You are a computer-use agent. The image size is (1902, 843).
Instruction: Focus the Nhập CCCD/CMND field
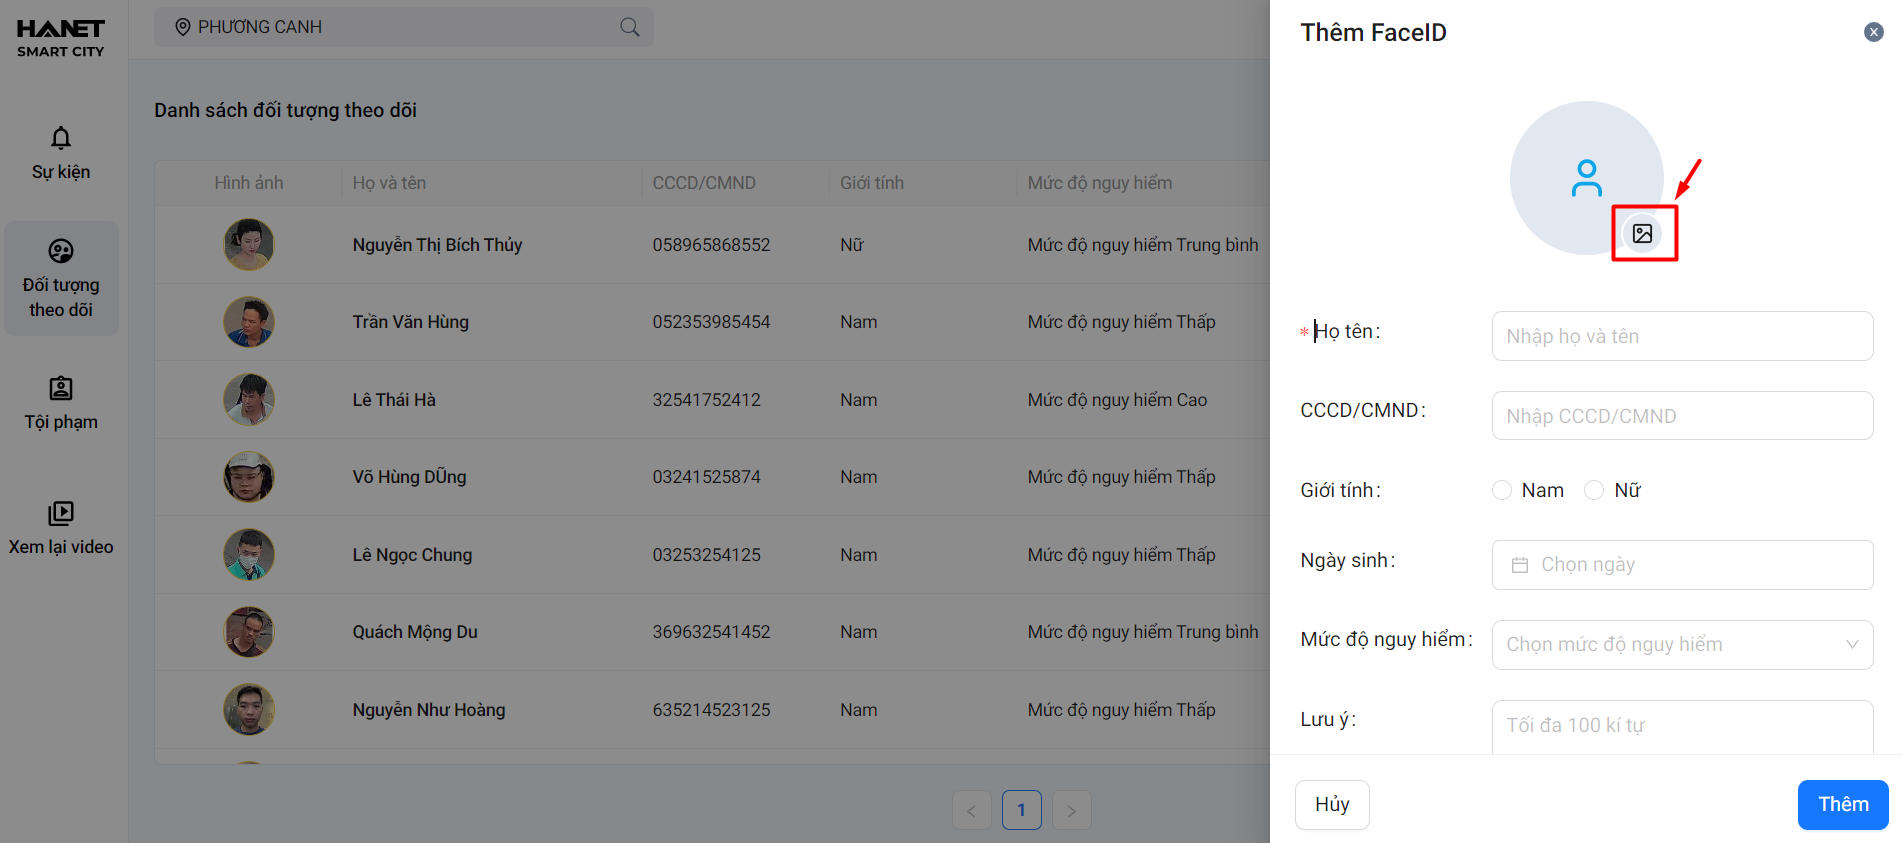click(x=1682, y=416)
